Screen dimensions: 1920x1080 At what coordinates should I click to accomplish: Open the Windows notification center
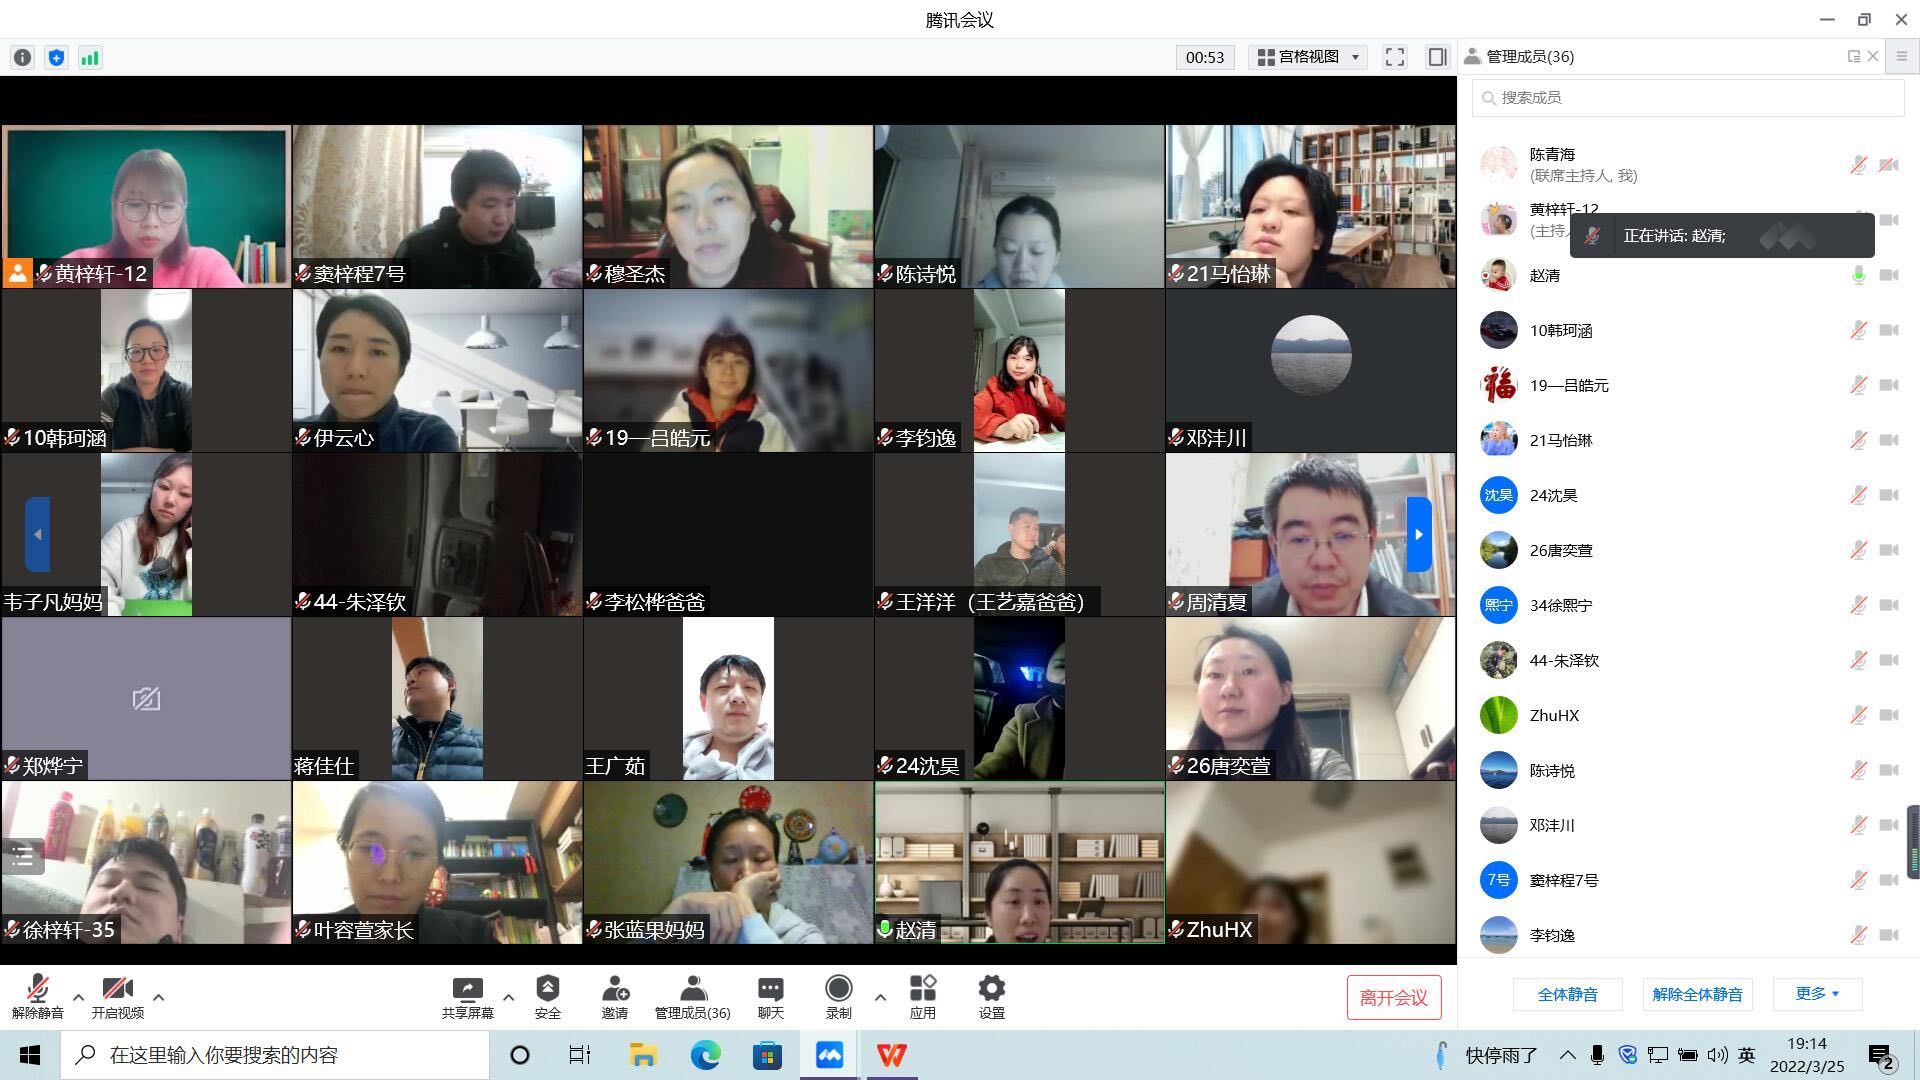tap(1882, 1055)
